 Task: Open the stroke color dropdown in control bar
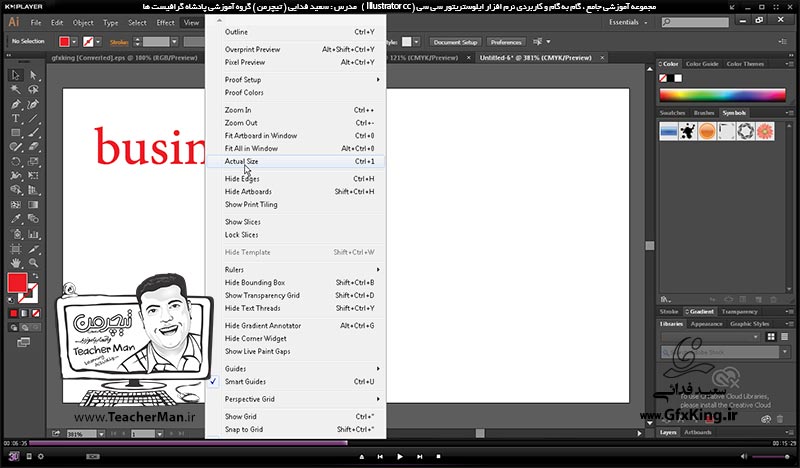point(98,41)
